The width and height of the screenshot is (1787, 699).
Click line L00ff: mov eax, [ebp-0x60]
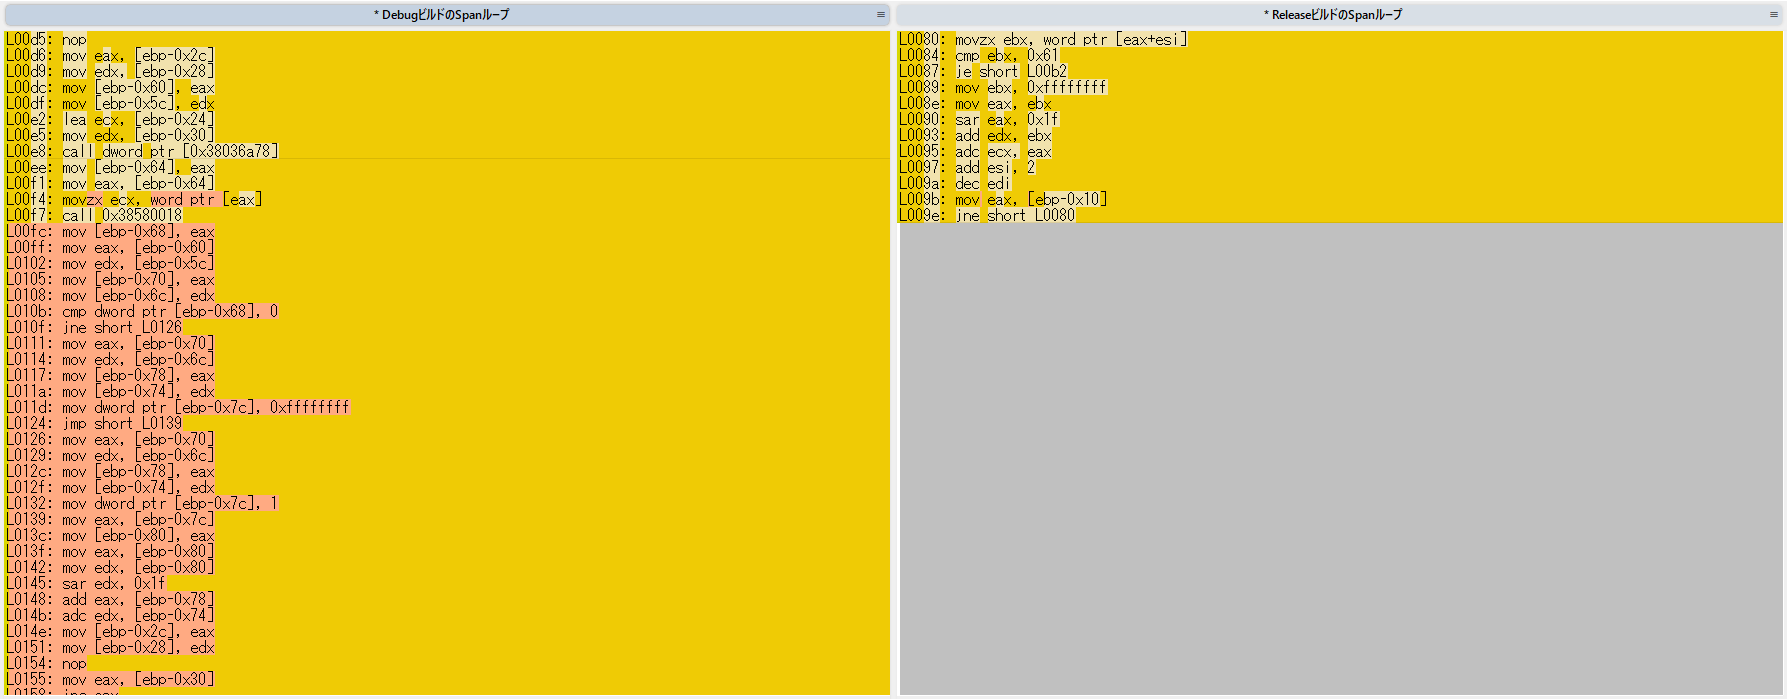(x=110, y=248)
